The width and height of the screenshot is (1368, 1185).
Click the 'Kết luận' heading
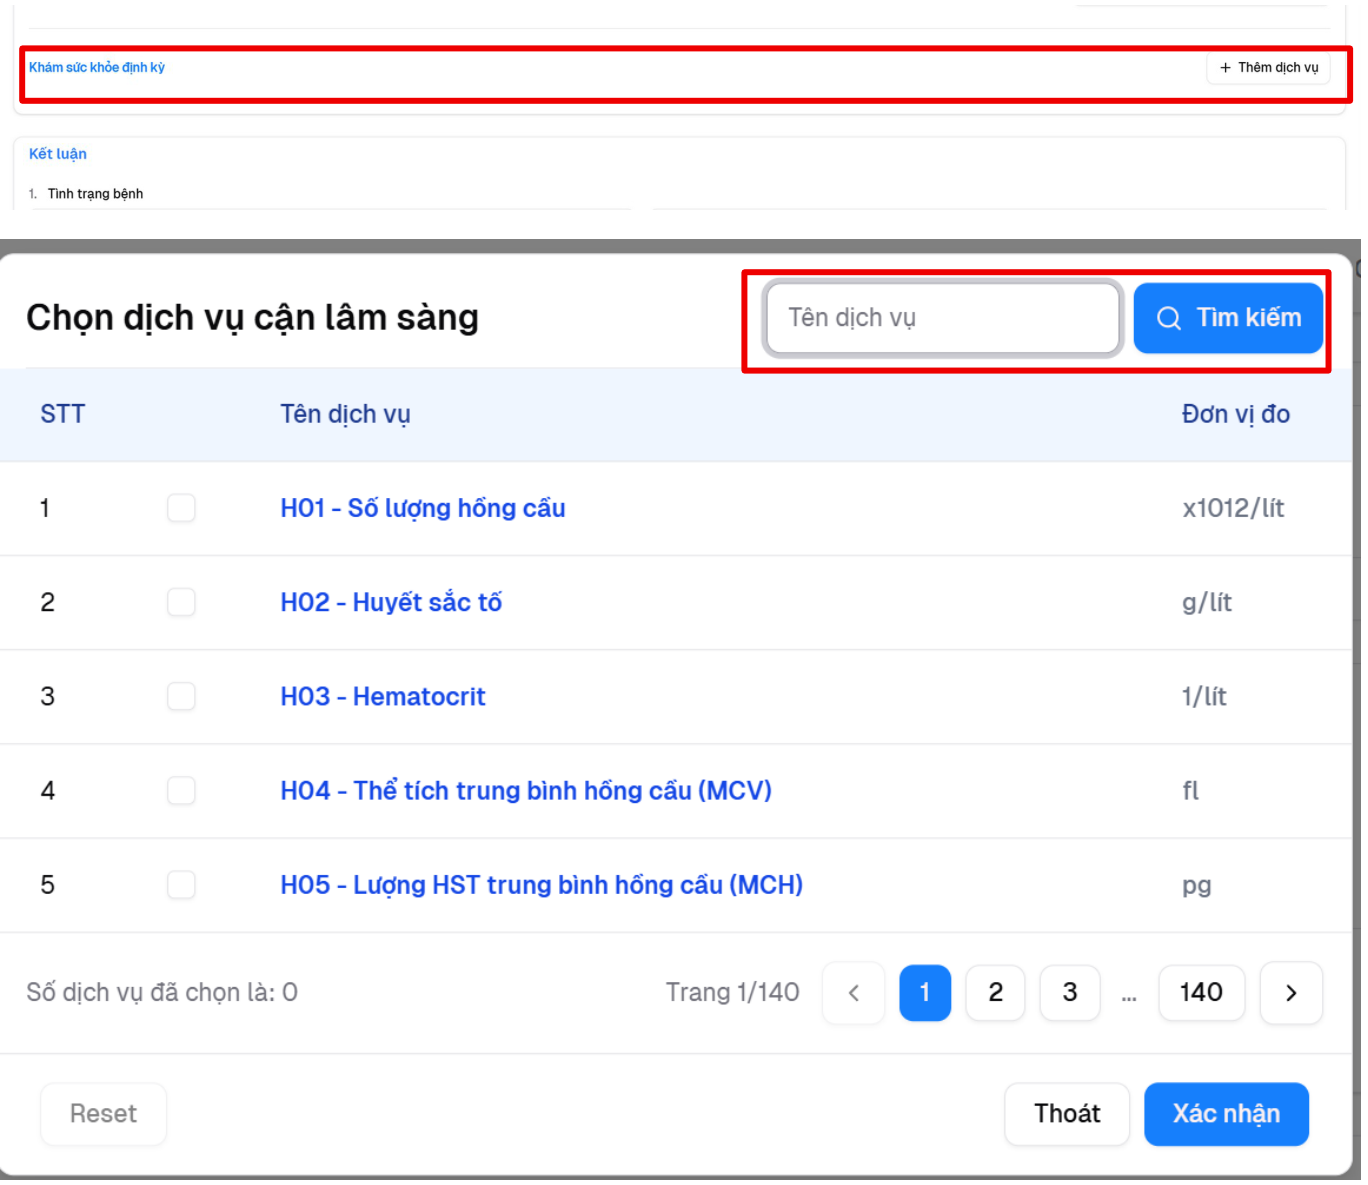click(58, 154)
